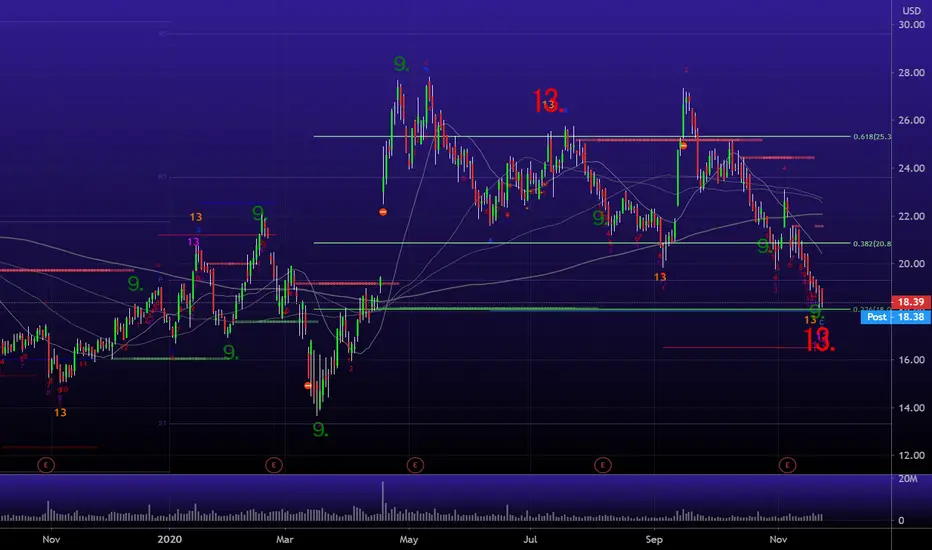932x550 pixels.
Task: Click the 2020 label on the time axis
Action: click(169, 539)
